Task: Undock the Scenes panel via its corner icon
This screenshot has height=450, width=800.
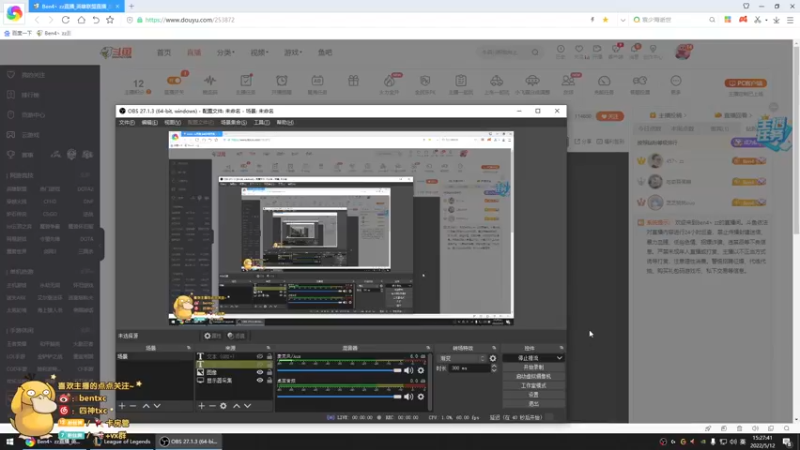Action: [189, 348]
